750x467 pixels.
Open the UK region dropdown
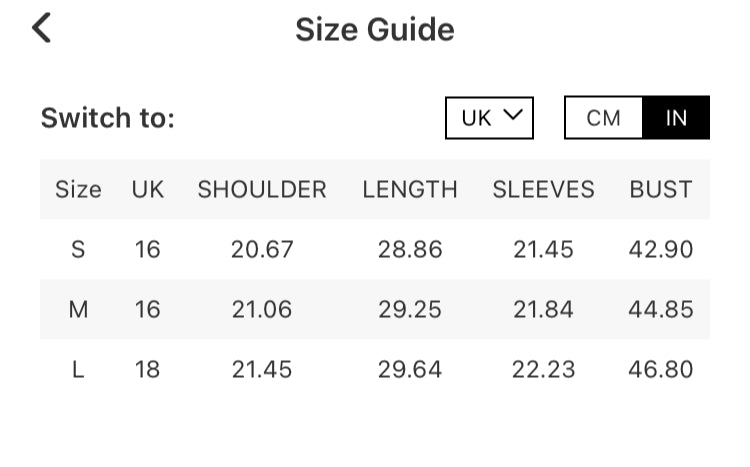point(489,118)
